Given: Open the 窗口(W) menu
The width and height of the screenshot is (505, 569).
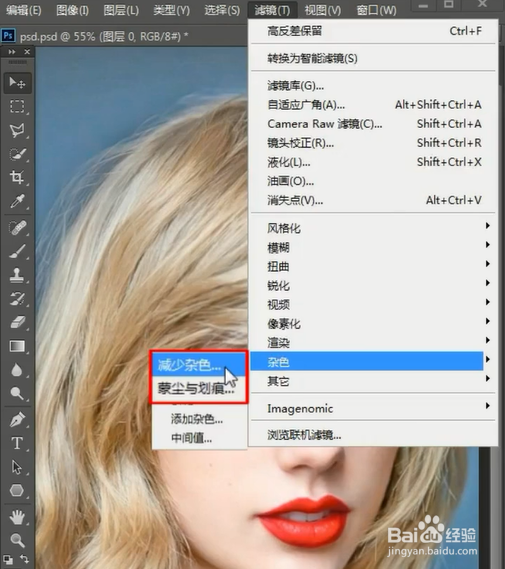Looking at the screenshot, I should click(x=376, y=10).
